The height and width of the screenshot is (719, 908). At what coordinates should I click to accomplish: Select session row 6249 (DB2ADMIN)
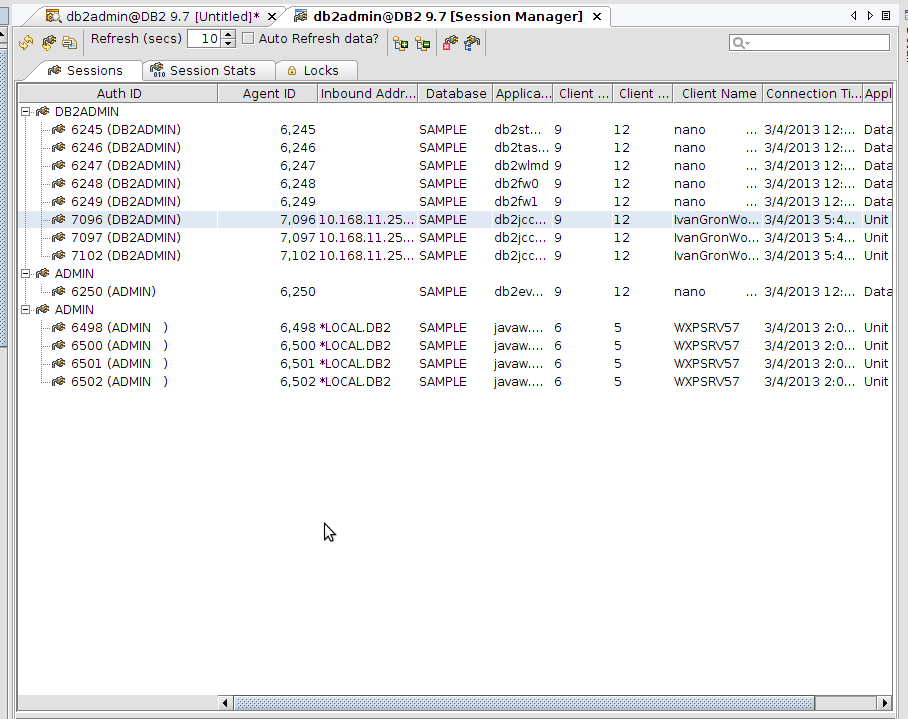point(455,201)
